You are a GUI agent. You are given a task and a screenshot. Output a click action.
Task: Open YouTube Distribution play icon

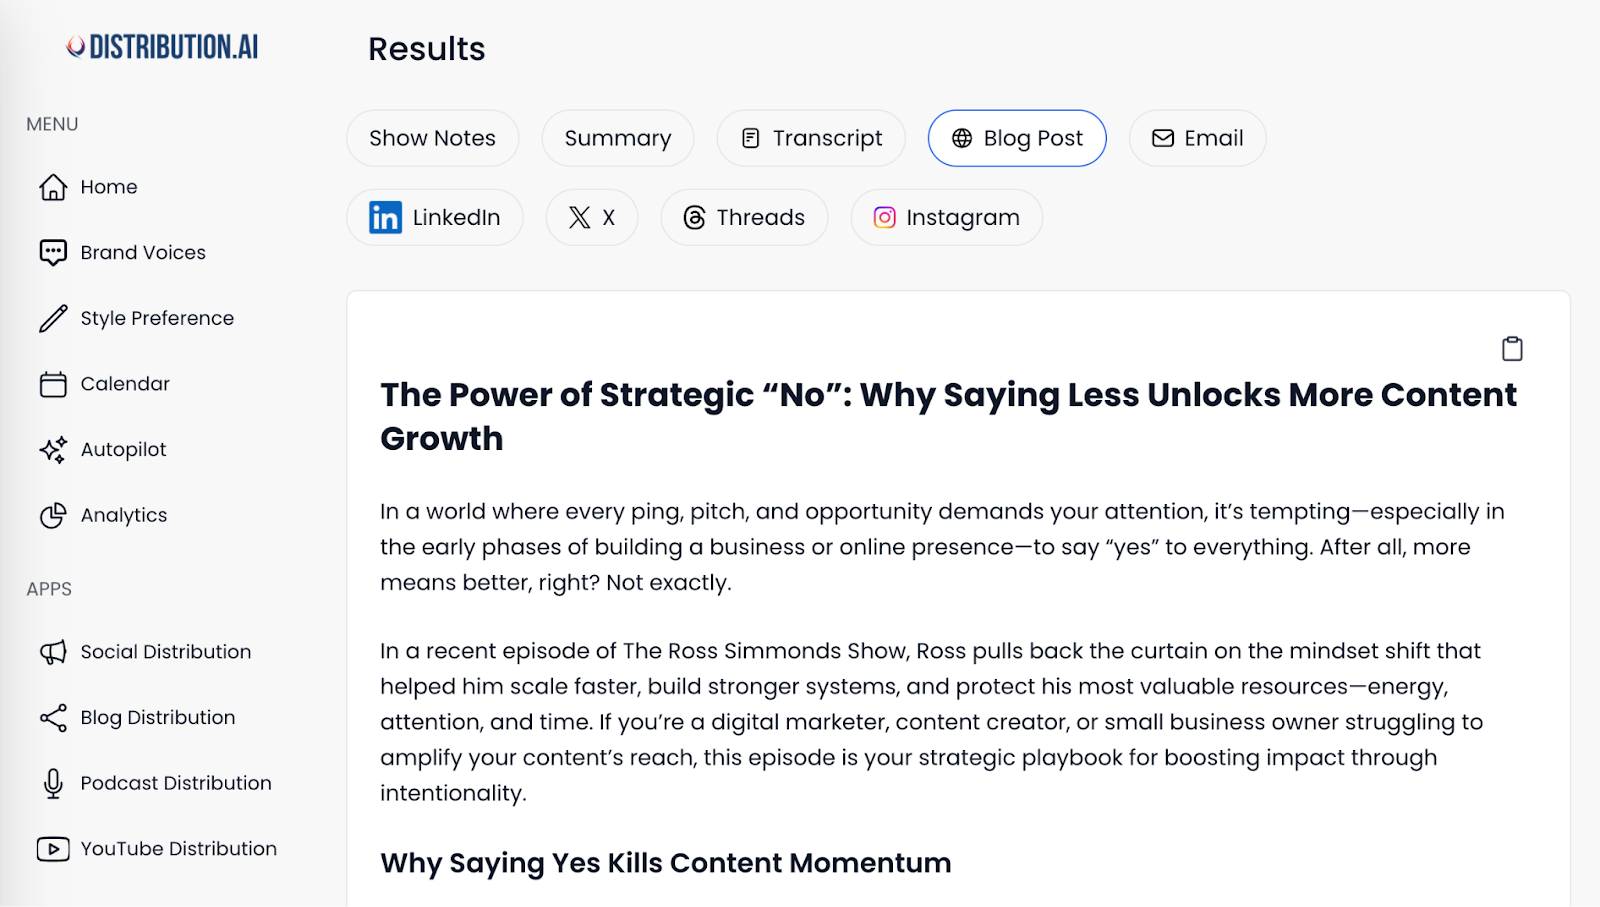52,848
